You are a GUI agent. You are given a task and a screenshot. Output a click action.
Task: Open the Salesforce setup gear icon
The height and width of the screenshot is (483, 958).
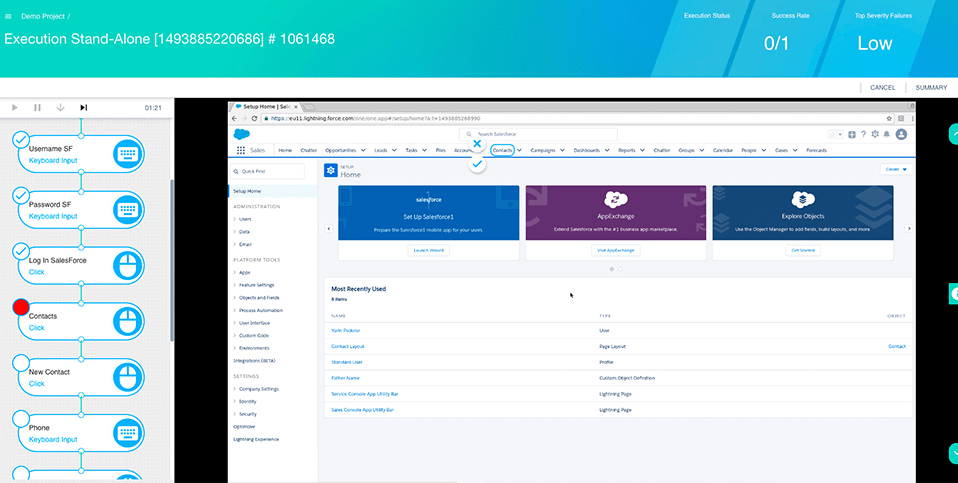(875, 134)
